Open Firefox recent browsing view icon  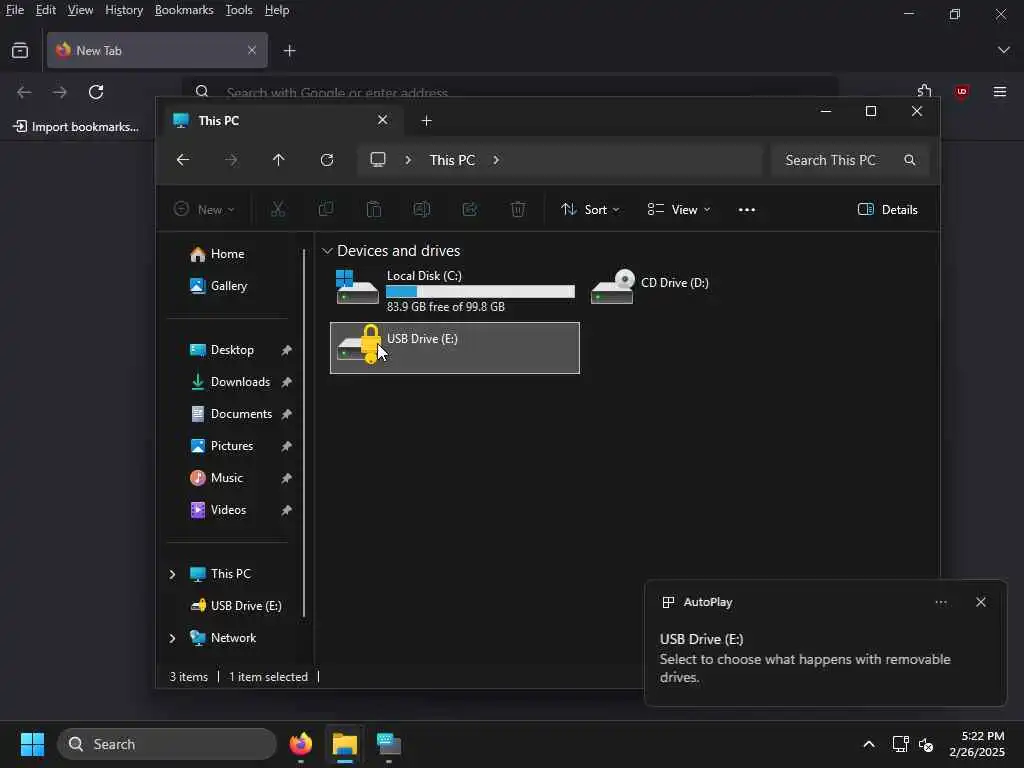pyautogui.click(x=20, y=50)
